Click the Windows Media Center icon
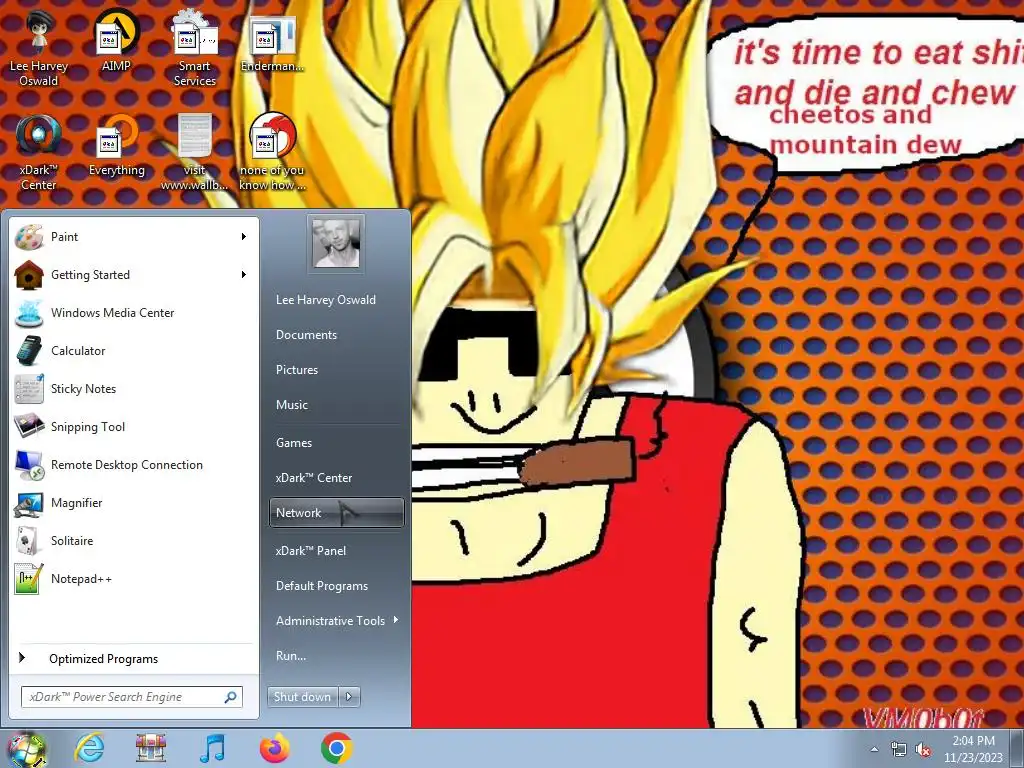 tap(29, 313)
